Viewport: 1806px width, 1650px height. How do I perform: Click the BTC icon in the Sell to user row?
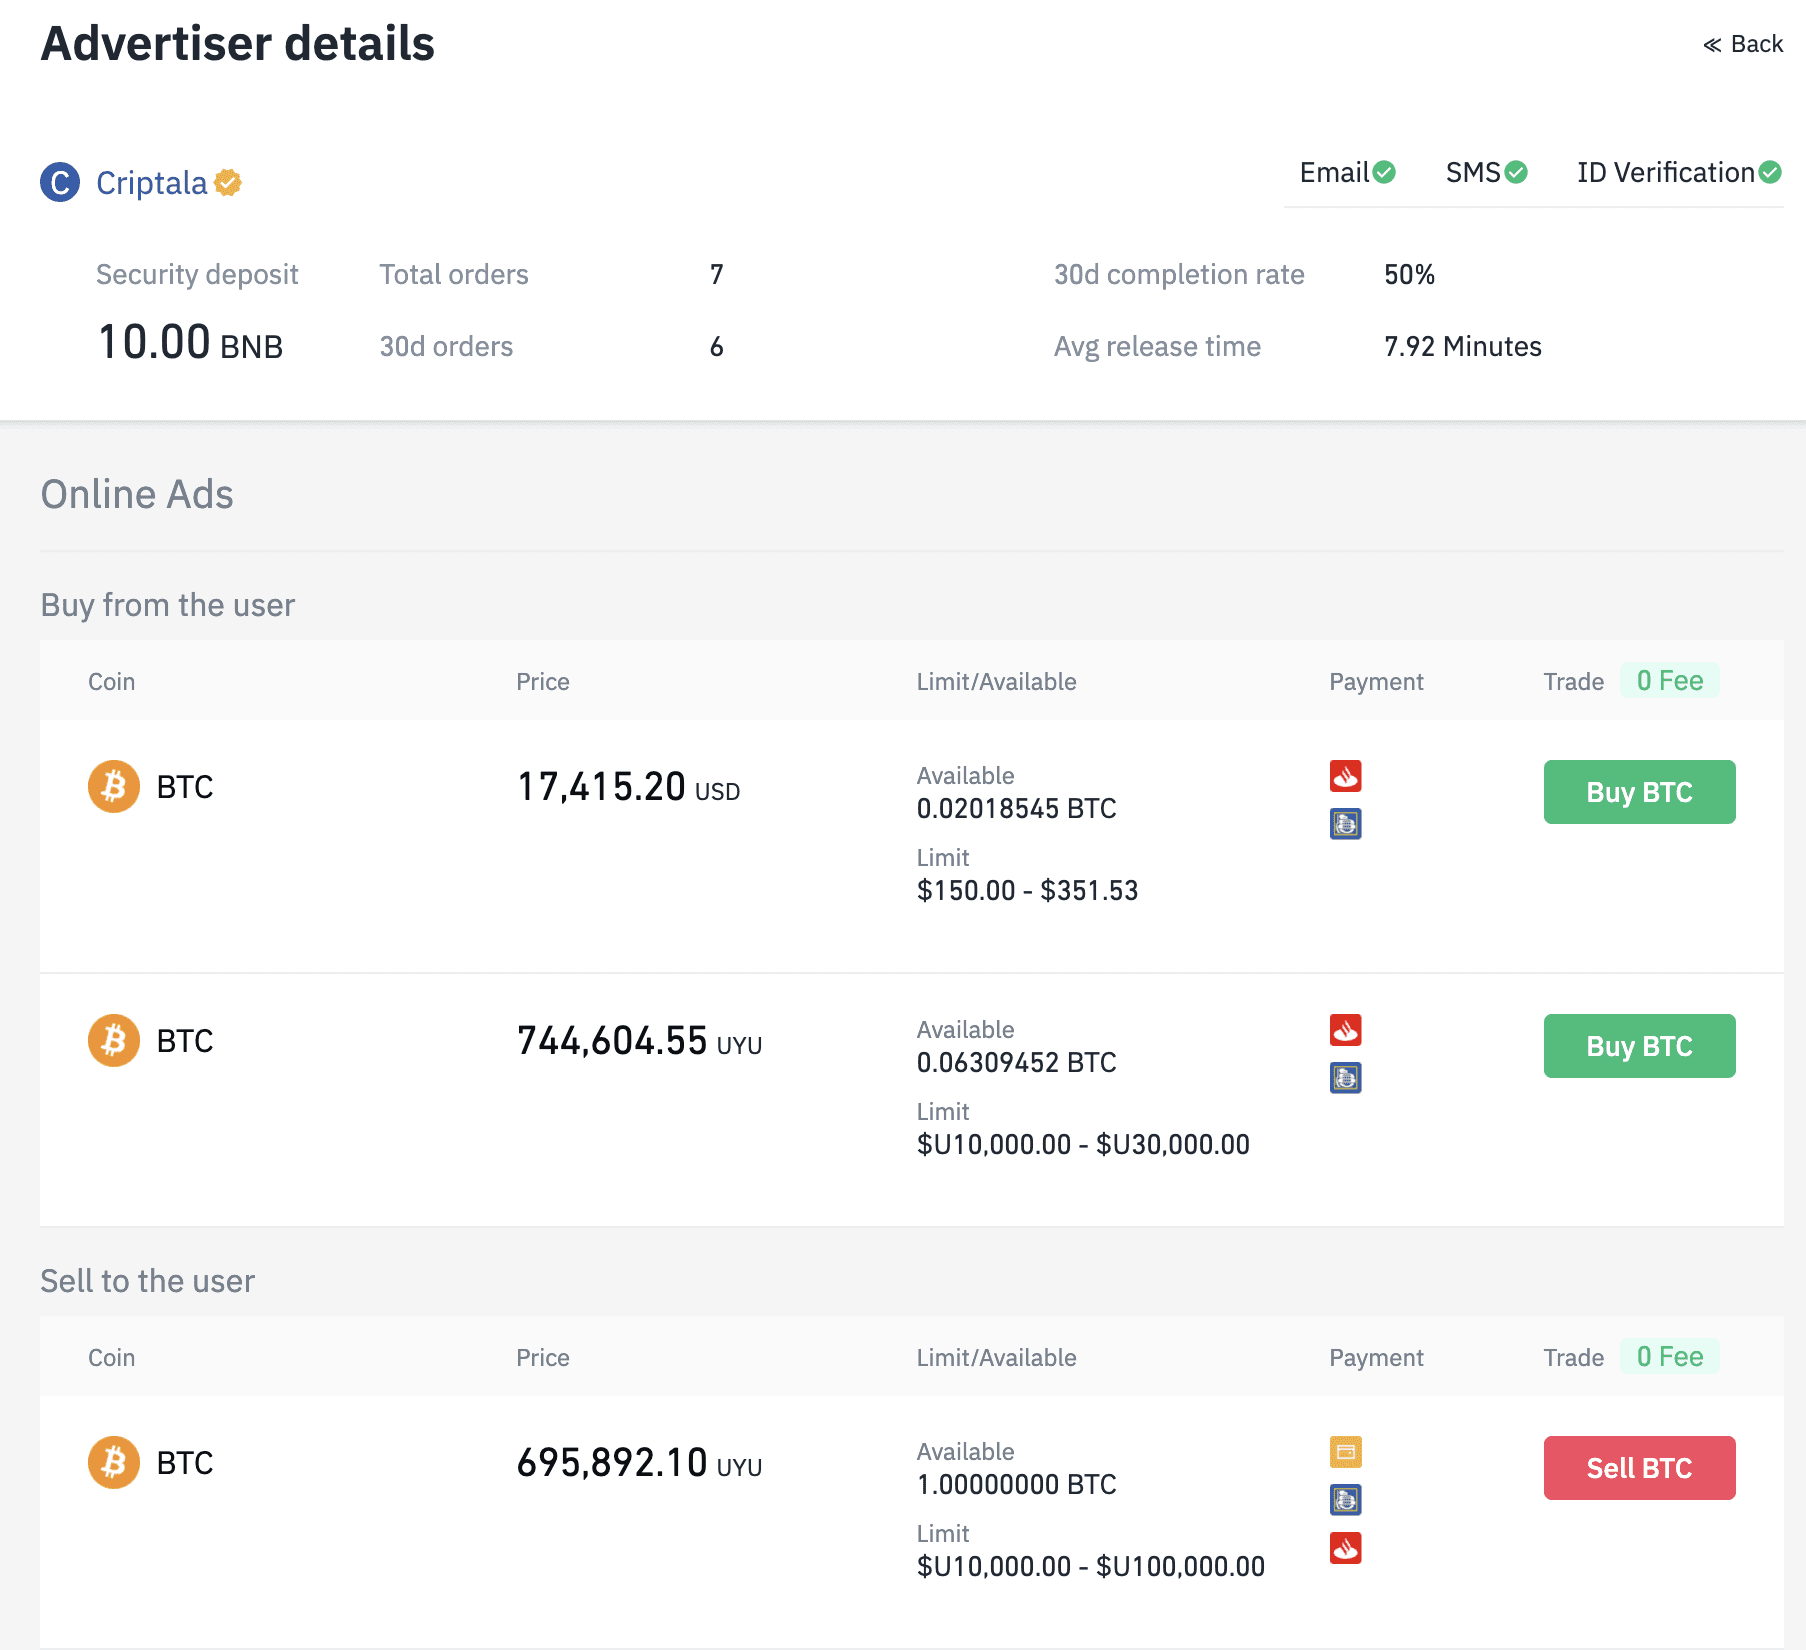coord(113,1463)
